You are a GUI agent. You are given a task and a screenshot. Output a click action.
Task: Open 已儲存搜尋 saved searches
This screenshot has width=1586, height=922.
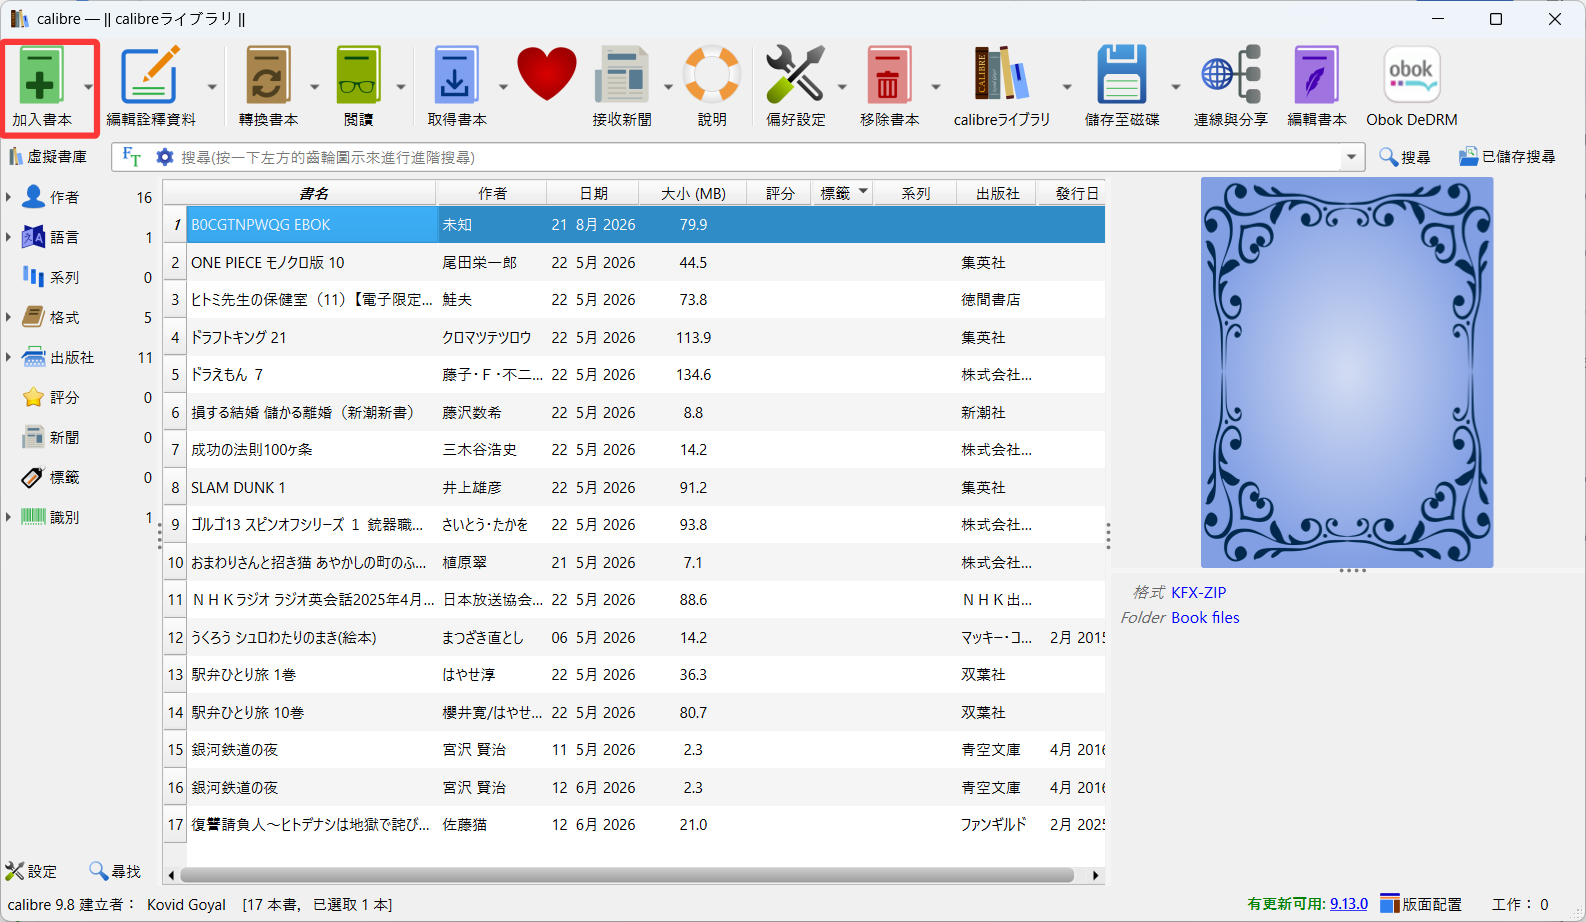click(1507, 157)
